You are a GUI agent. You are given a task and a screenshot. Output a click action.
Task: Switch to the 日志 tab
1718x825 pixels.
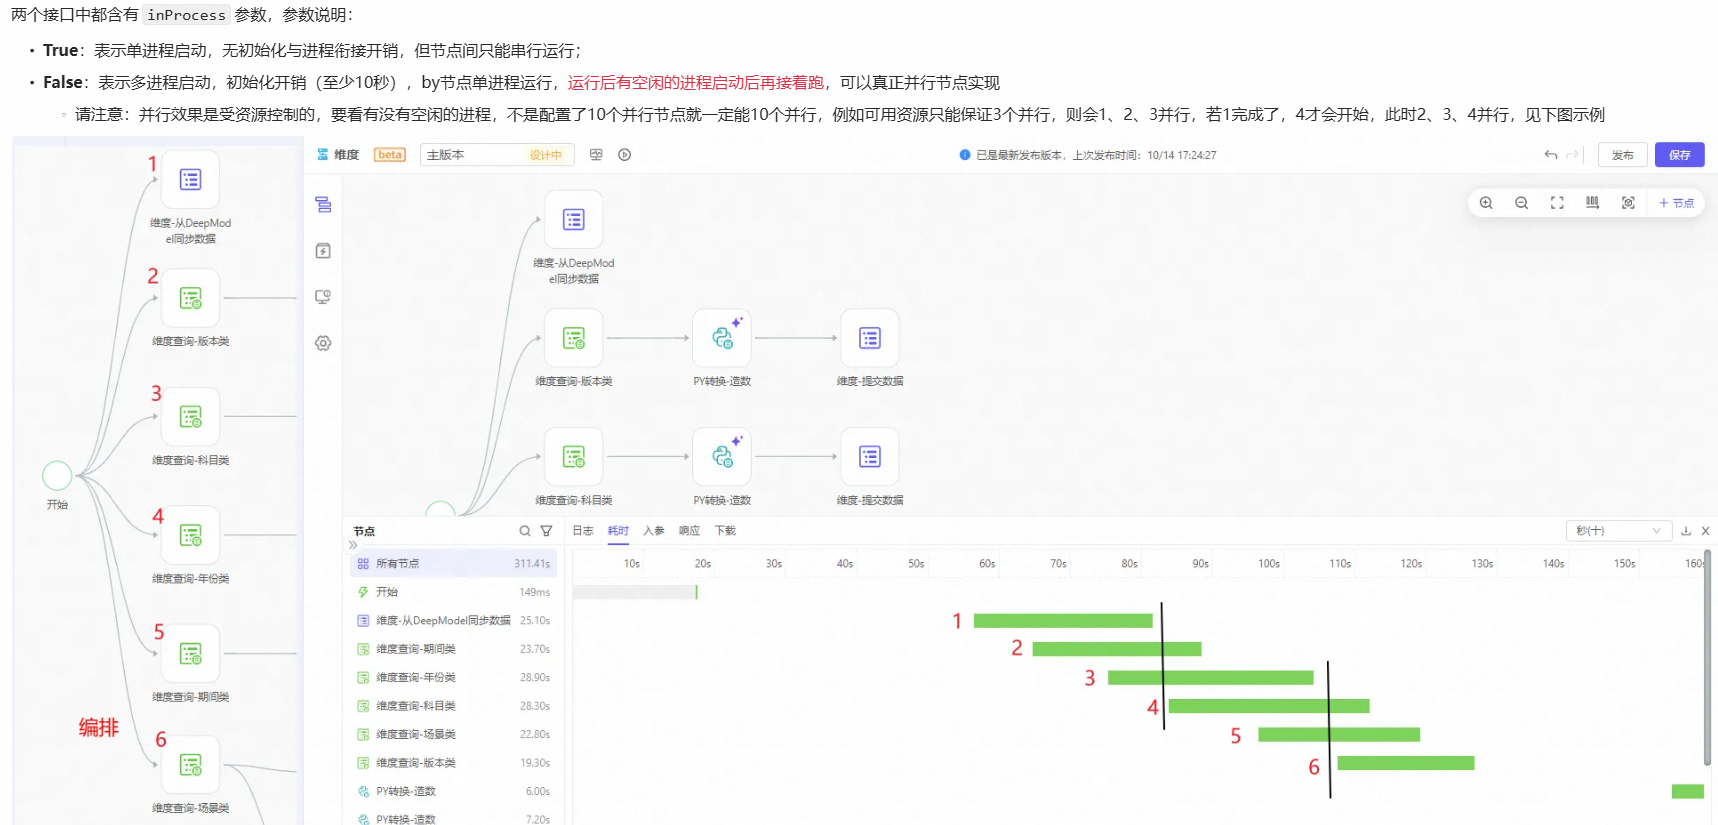point(583,531)
